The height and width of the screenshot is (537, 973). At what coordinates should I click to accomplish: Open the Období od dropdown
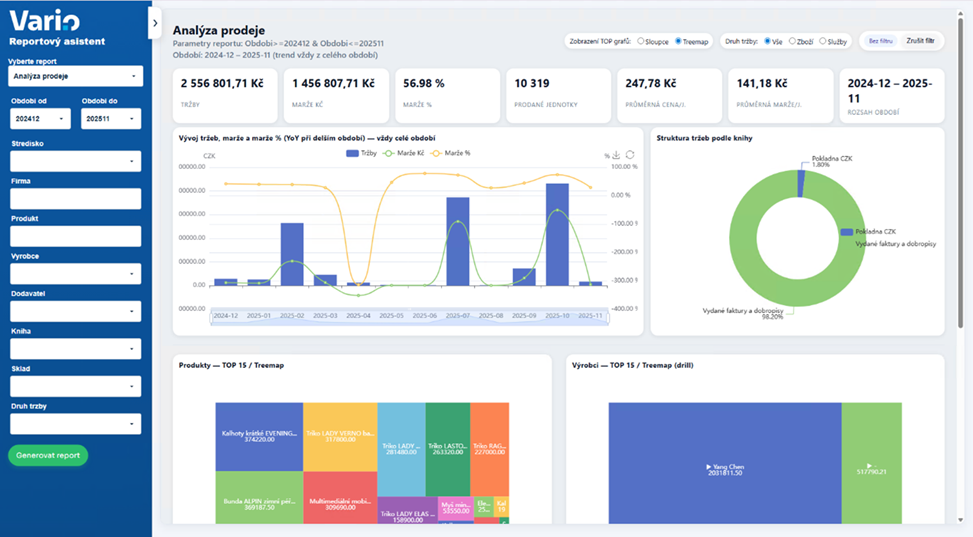pyautogui.click(x=39, y=118)
